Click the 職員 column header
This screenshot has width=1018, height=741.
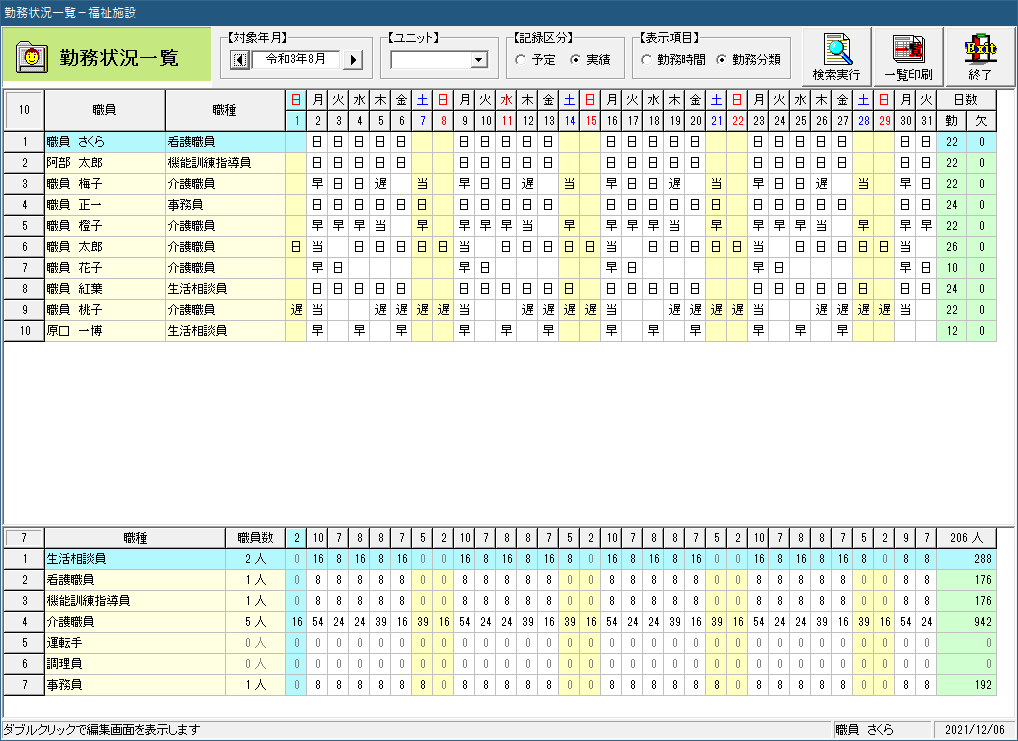coord(104,110)
